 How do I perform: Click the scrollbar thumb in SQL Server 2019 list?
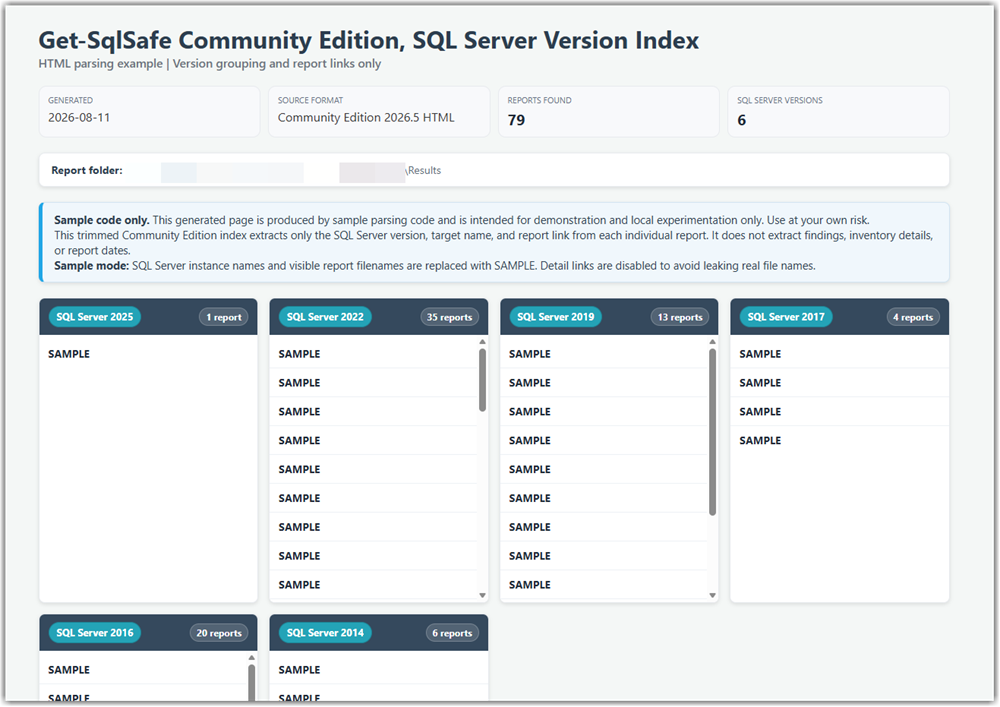(x=712, y=432)
